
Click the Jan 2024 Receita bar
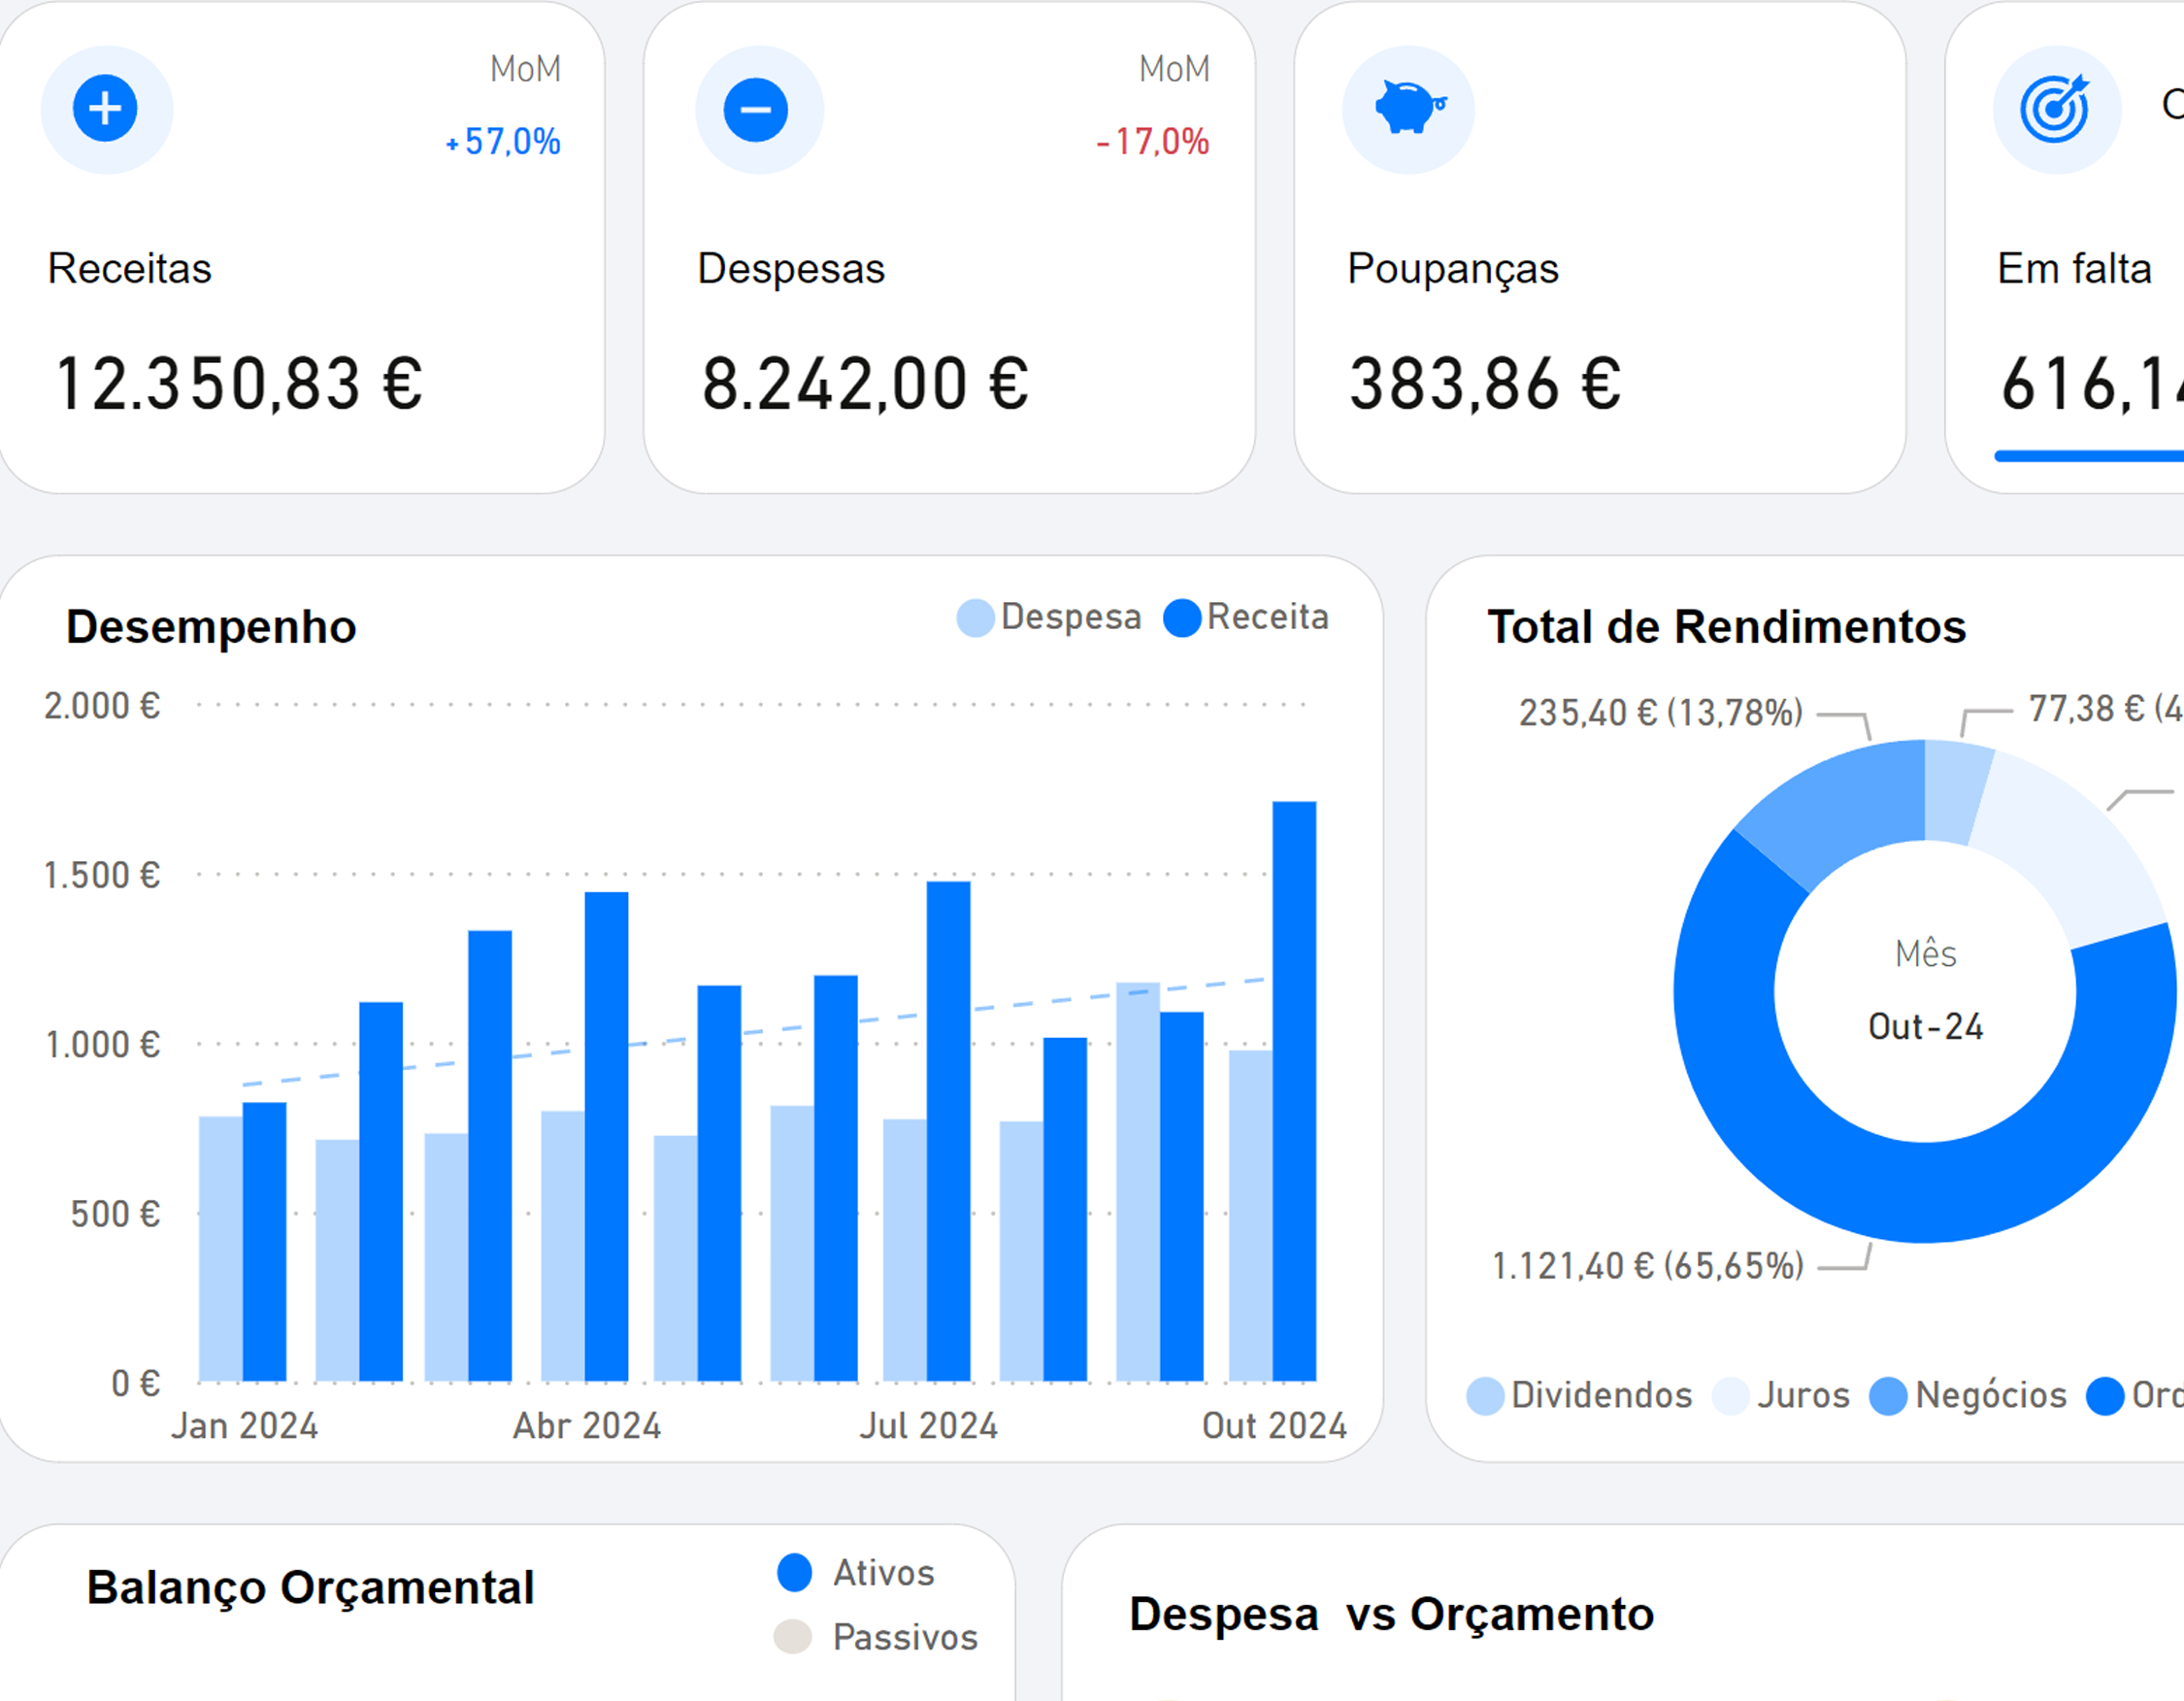coord(265,1240)
